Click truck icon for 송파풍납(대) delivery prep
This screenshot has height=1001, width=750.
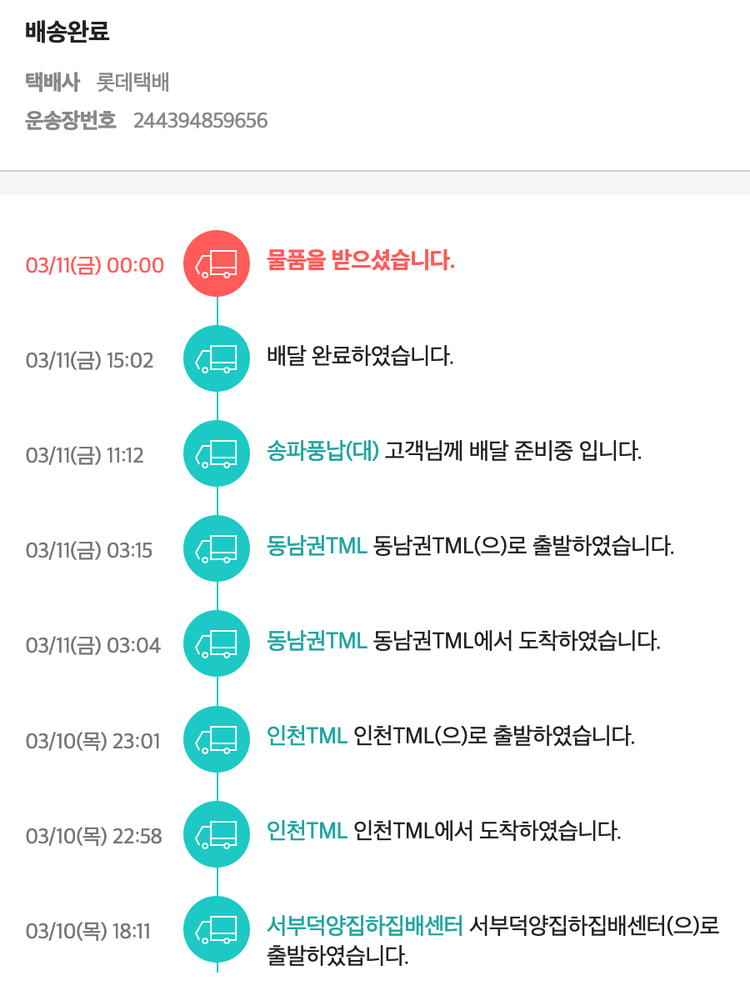pyautogui.click(x=217, y=454)
